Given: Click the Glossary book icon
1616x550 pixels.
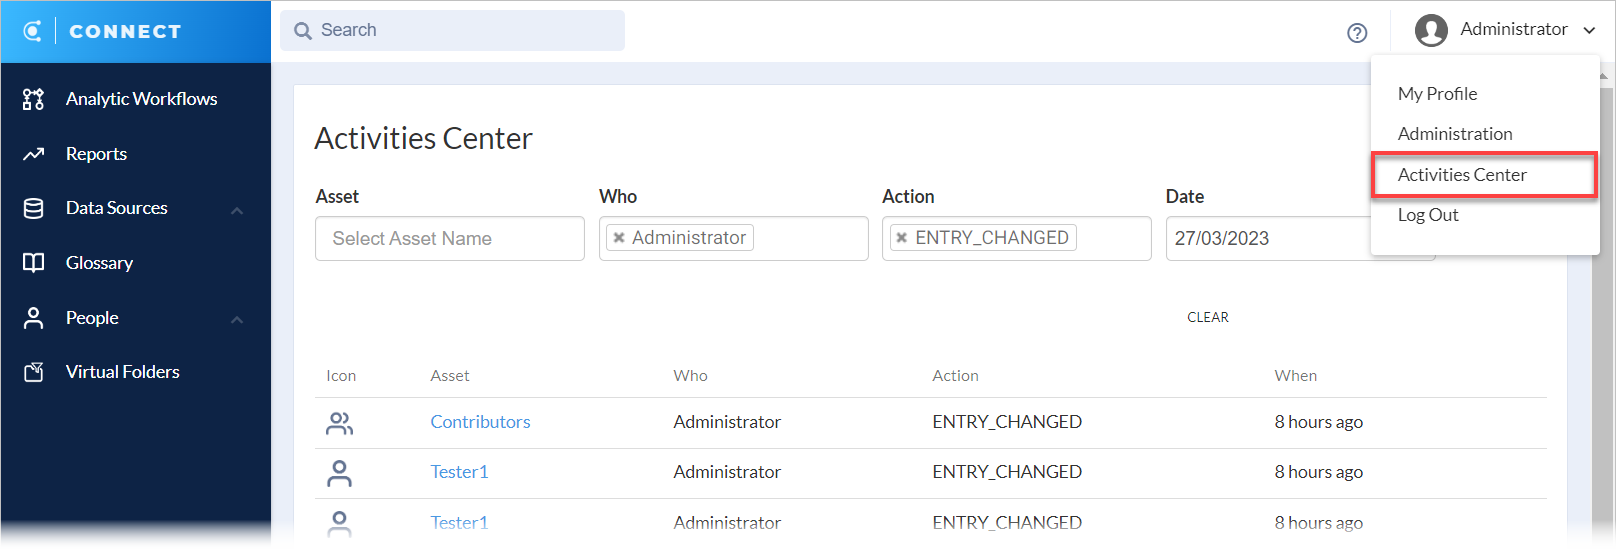Looking at the screenshot, I should click(x=34, y=263).
